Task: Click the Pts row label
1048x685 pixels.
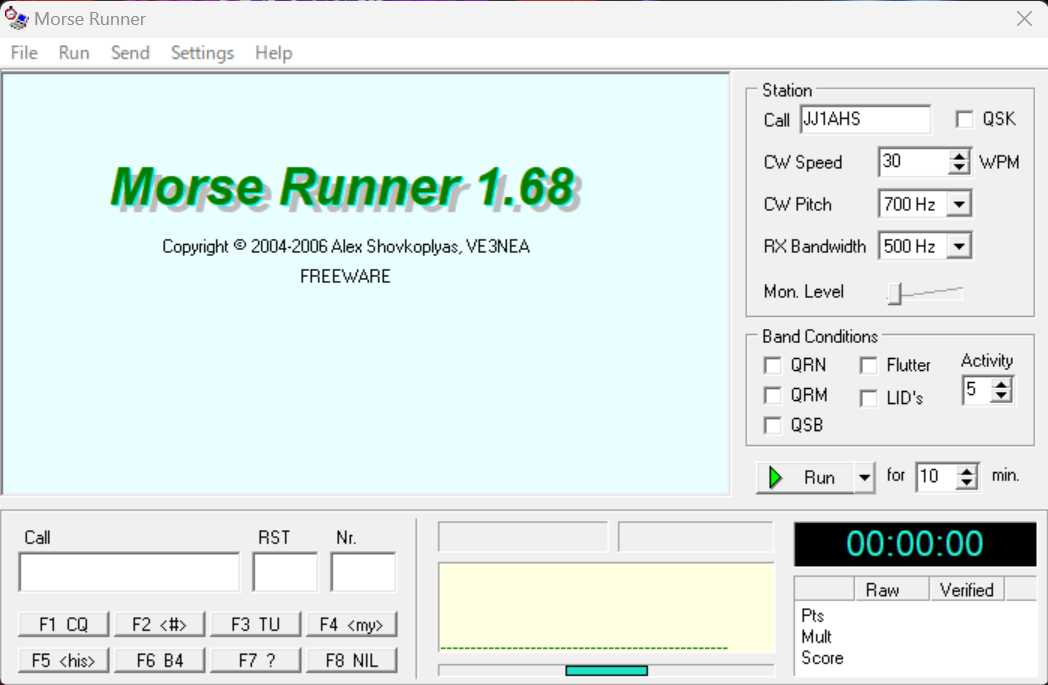Action: click(x=812, y=615)
